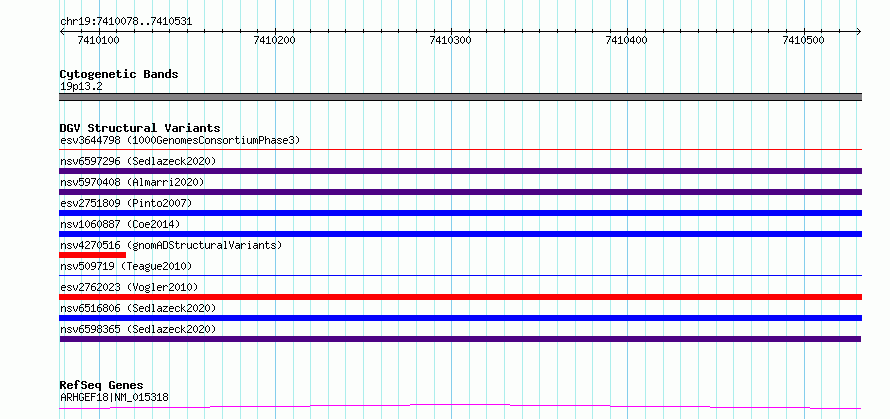Click the nsv509719 Teague2010 label
890x419 pixels.
pyautogui.click(x=126, y=266)
